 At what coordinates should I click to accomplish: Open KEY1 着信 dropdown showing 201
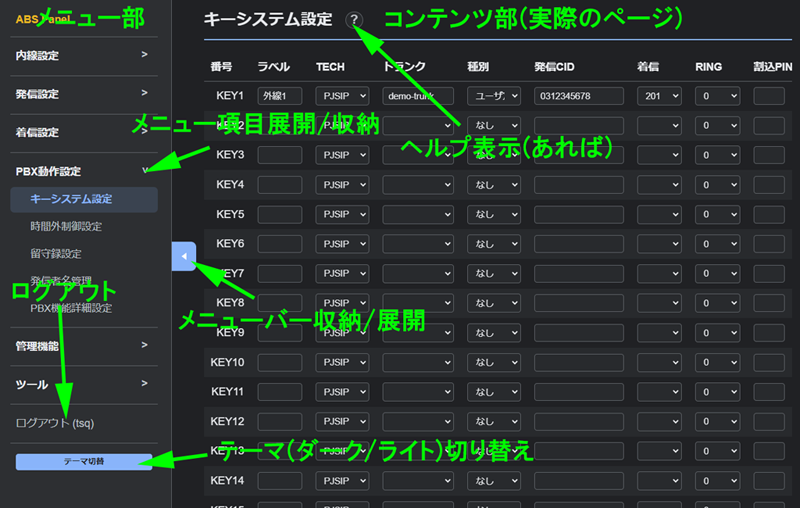pyautogui.click(x=658, y=96)
